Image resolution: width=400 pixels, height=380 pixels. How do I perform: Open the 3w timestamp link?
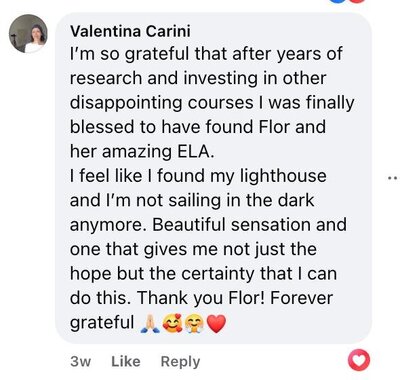coord(80,361)
